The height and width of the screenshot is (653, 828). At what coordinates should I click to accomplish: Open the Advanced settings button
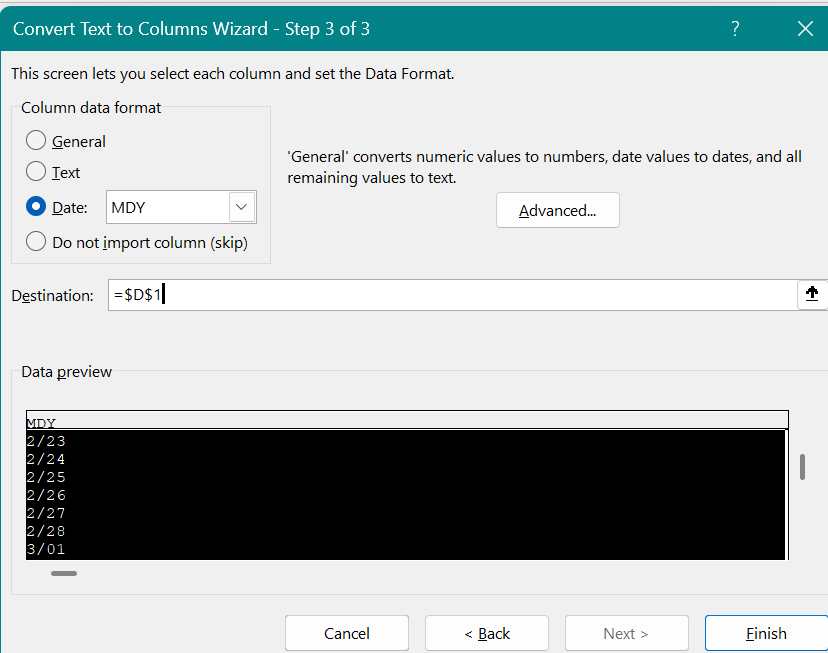[x=558, y=210]
